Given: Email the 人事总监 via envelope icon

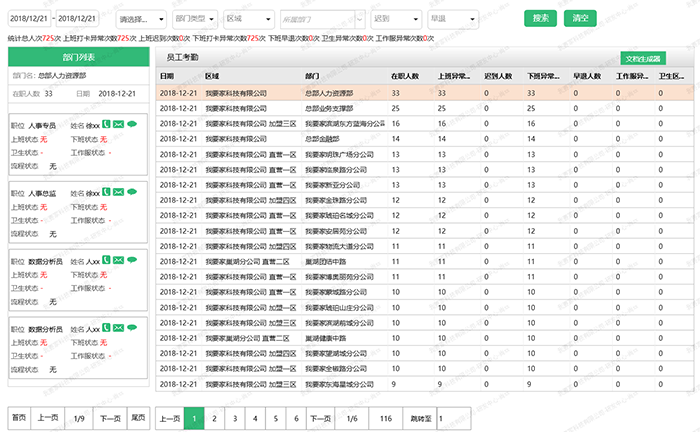Looking at the screenshot, I should point(118,192).
